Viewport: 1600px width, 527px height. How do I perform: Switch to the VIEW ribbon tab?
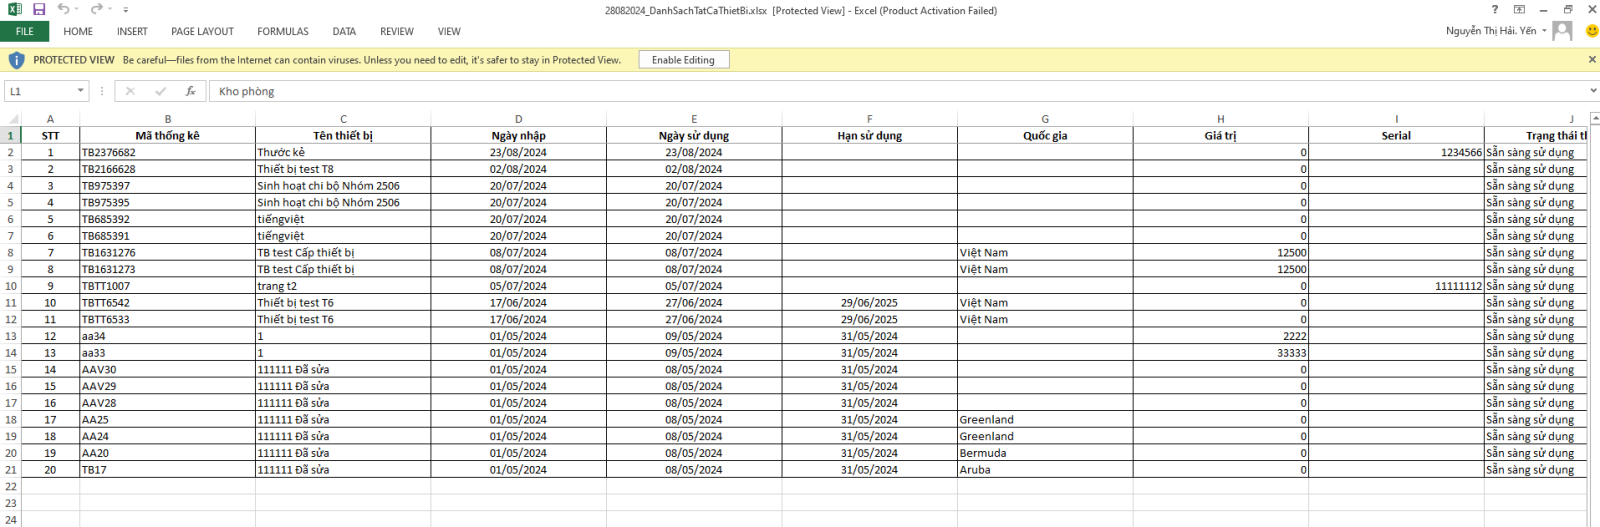point(449,31)
